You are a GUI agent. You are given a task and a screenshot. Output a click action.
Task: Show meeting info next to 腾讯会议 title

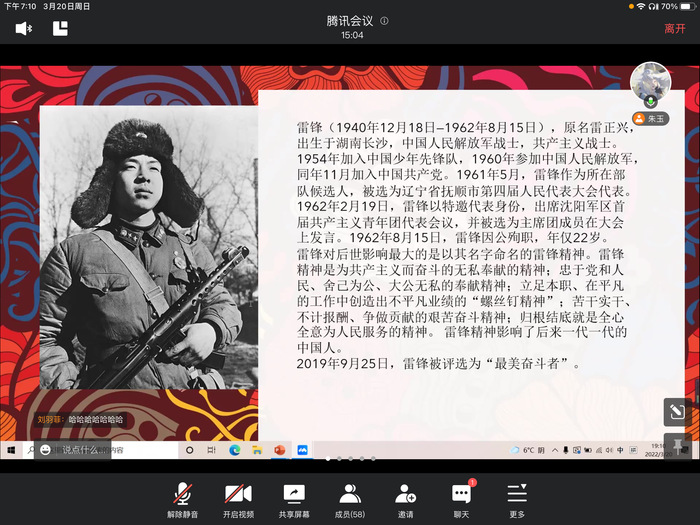385,21
